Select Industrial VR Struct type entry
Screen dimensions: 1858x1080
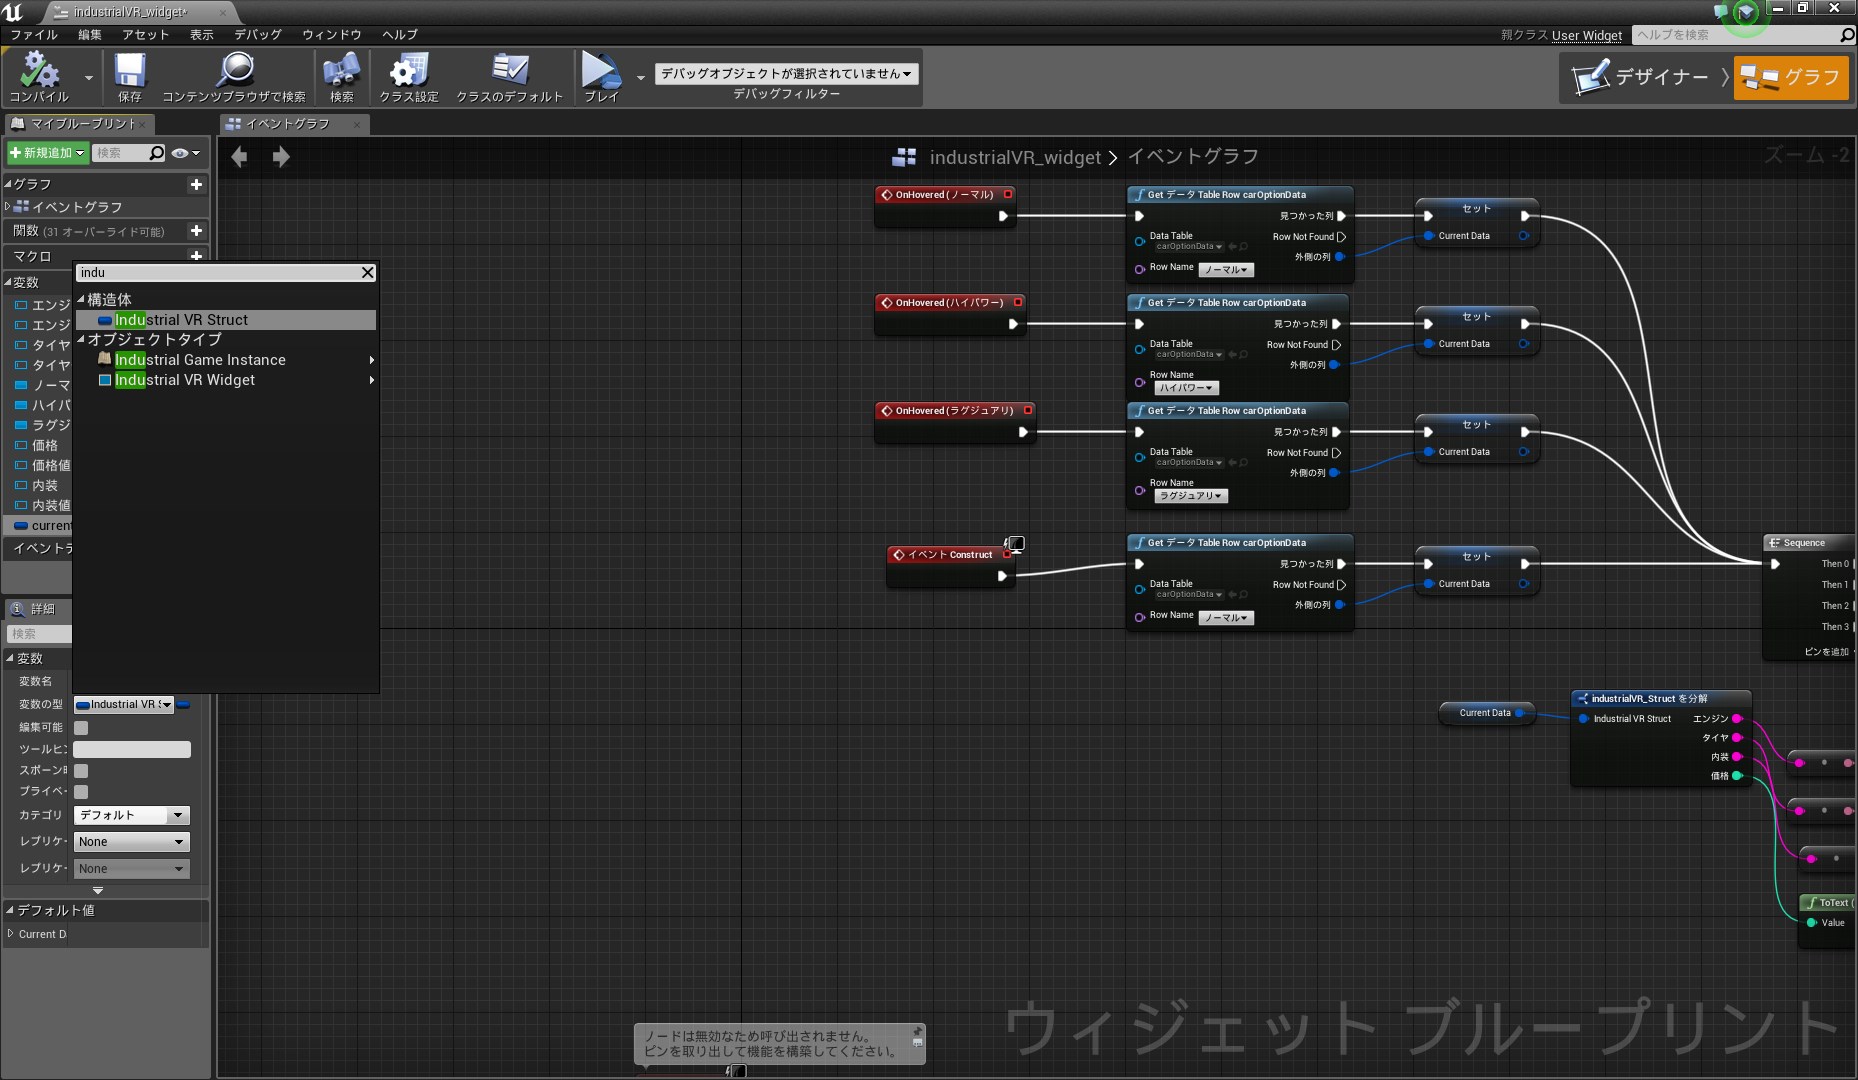226,320
